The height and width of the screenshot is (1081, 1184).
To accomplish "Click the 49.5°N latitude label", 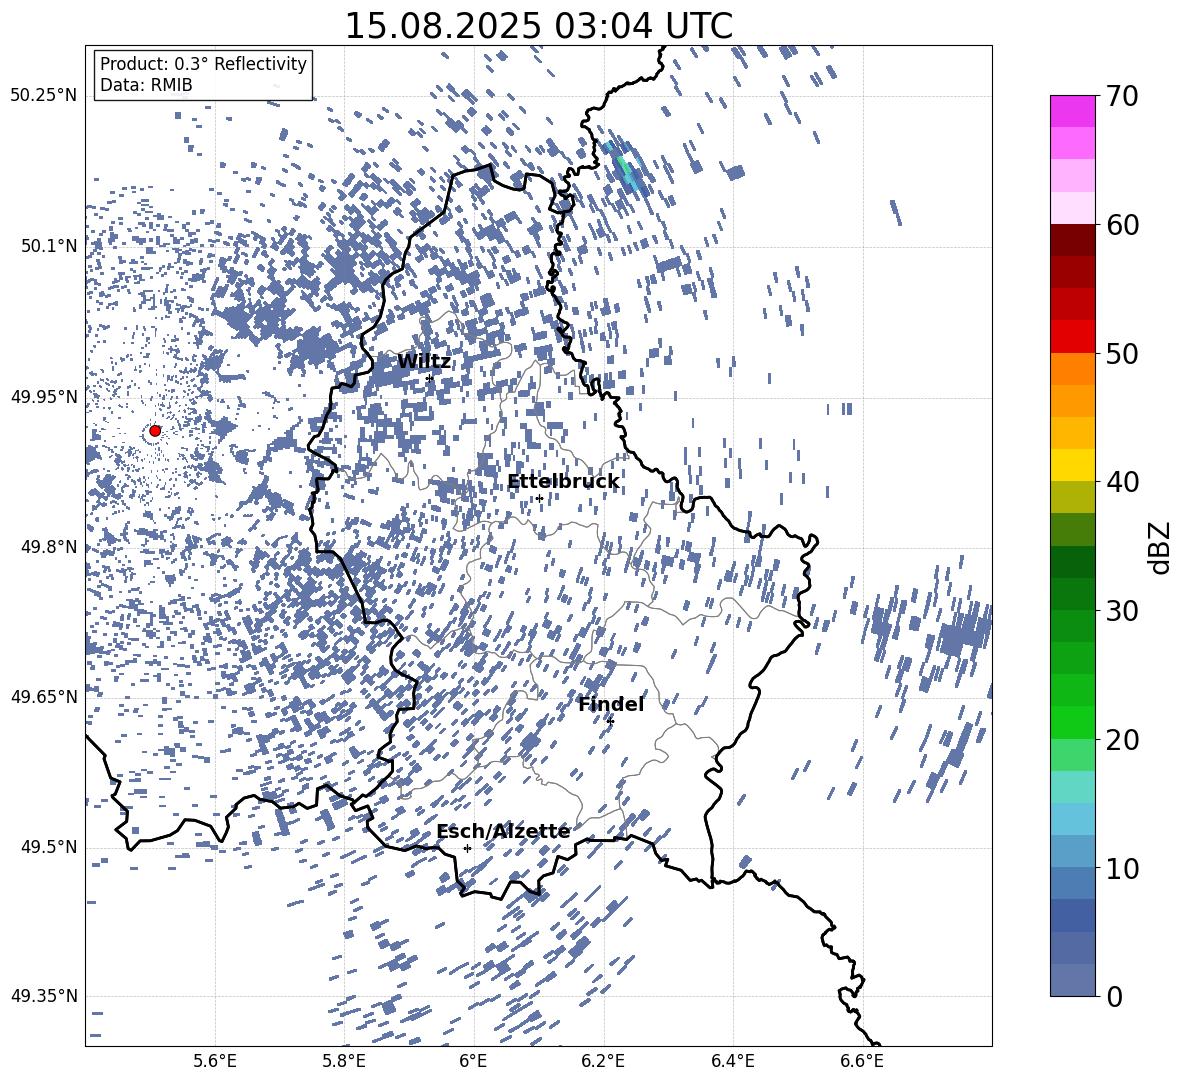I will pyautogui.click(x=49, y=847).
